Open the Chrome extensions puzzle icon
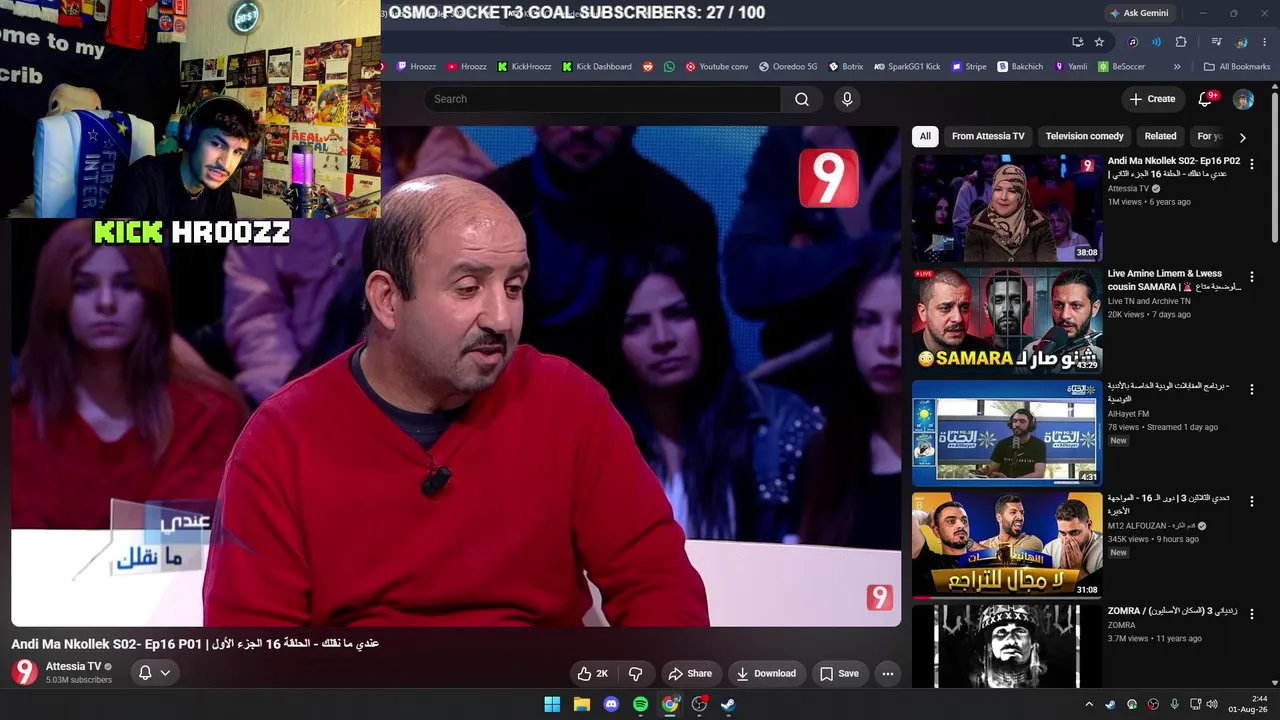Viewport: 1280px width, 720px height. click(1181, 42)
